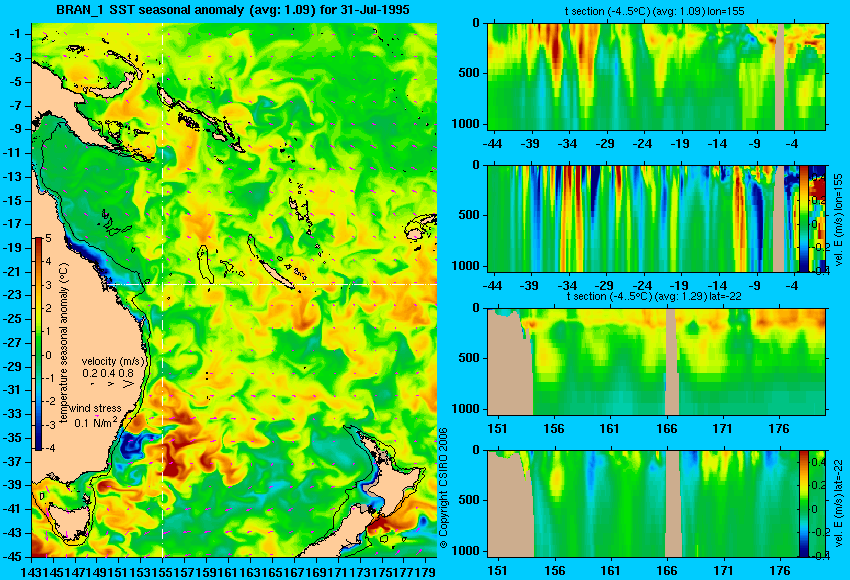This screenshot has height=580, width=850.
Task: Open the eastward velocity section plot for lon=155
Action: point(643,218)
